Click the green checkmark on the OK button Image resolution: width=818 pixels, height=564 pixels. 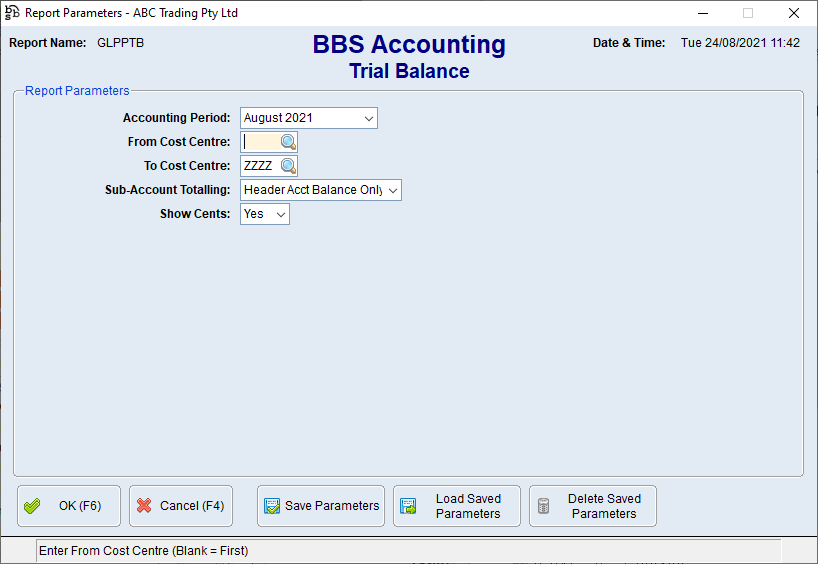coord(32,506)
